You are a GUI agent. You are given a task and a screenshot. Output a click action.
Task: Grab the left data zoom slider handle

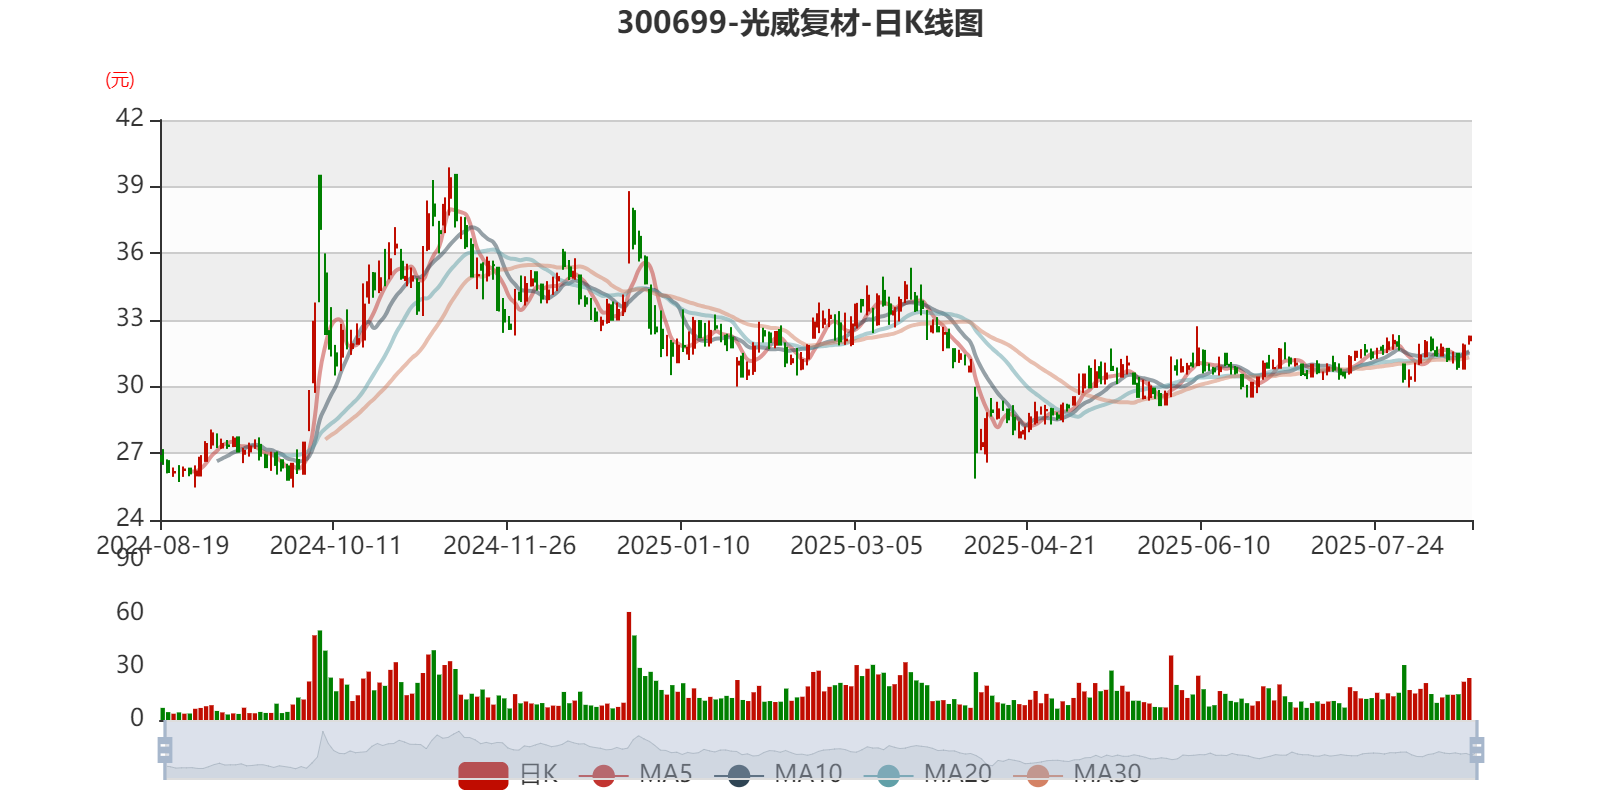tap(165, 749)
